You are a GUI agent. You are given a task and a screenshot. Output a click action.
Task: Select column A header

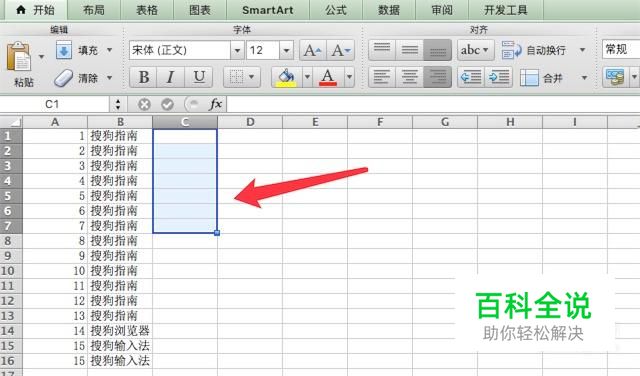coord(55,122)
